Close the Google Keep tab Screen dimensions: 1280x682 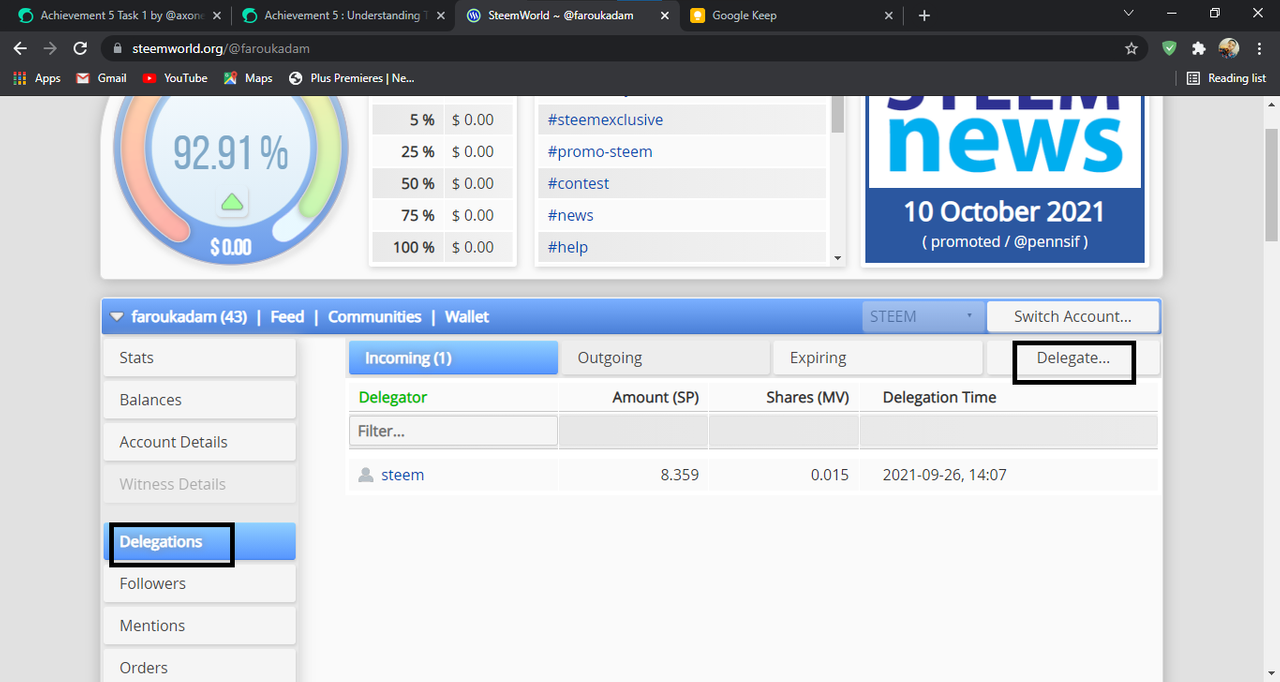(889, 16)
